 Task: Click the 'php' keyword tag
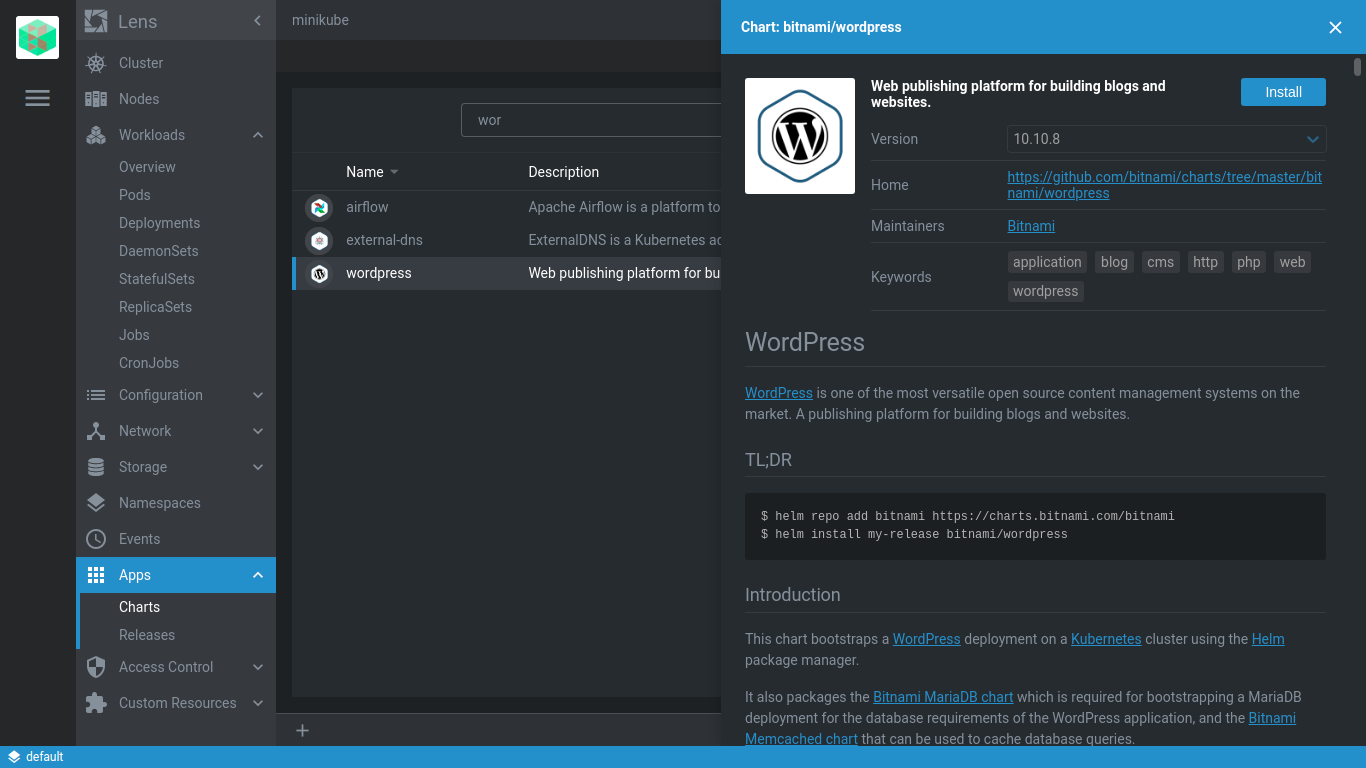[1248, 262]
